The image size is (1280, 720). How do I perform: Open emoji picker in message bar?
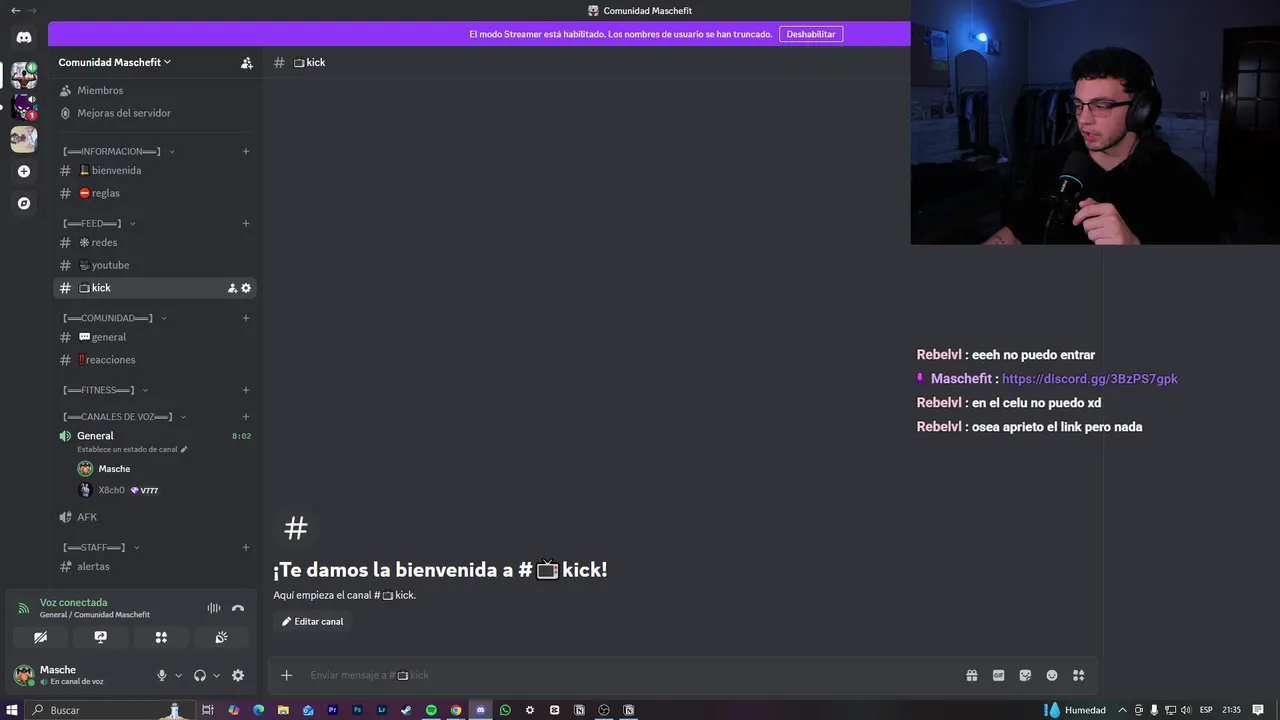pos(1052,675)
